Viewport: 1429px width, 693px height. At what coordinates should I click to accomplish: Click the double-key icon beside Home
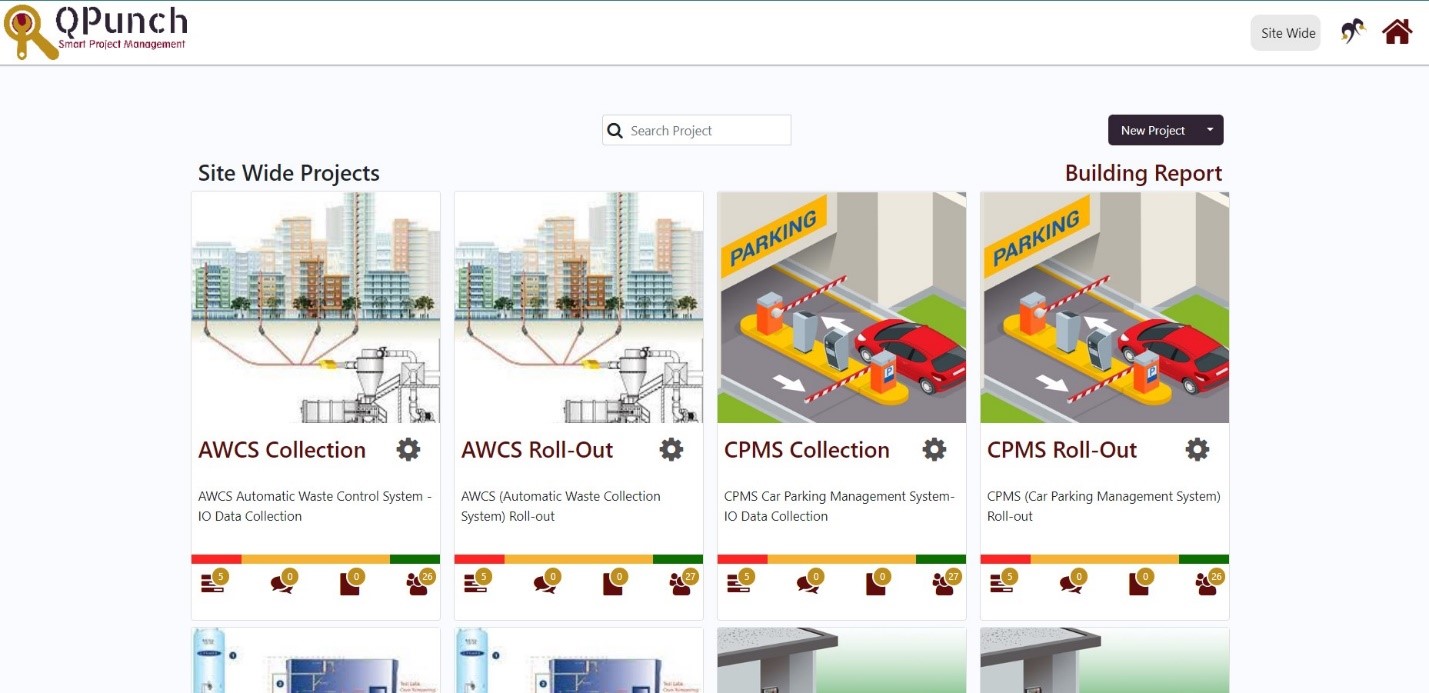point(1352,31)
